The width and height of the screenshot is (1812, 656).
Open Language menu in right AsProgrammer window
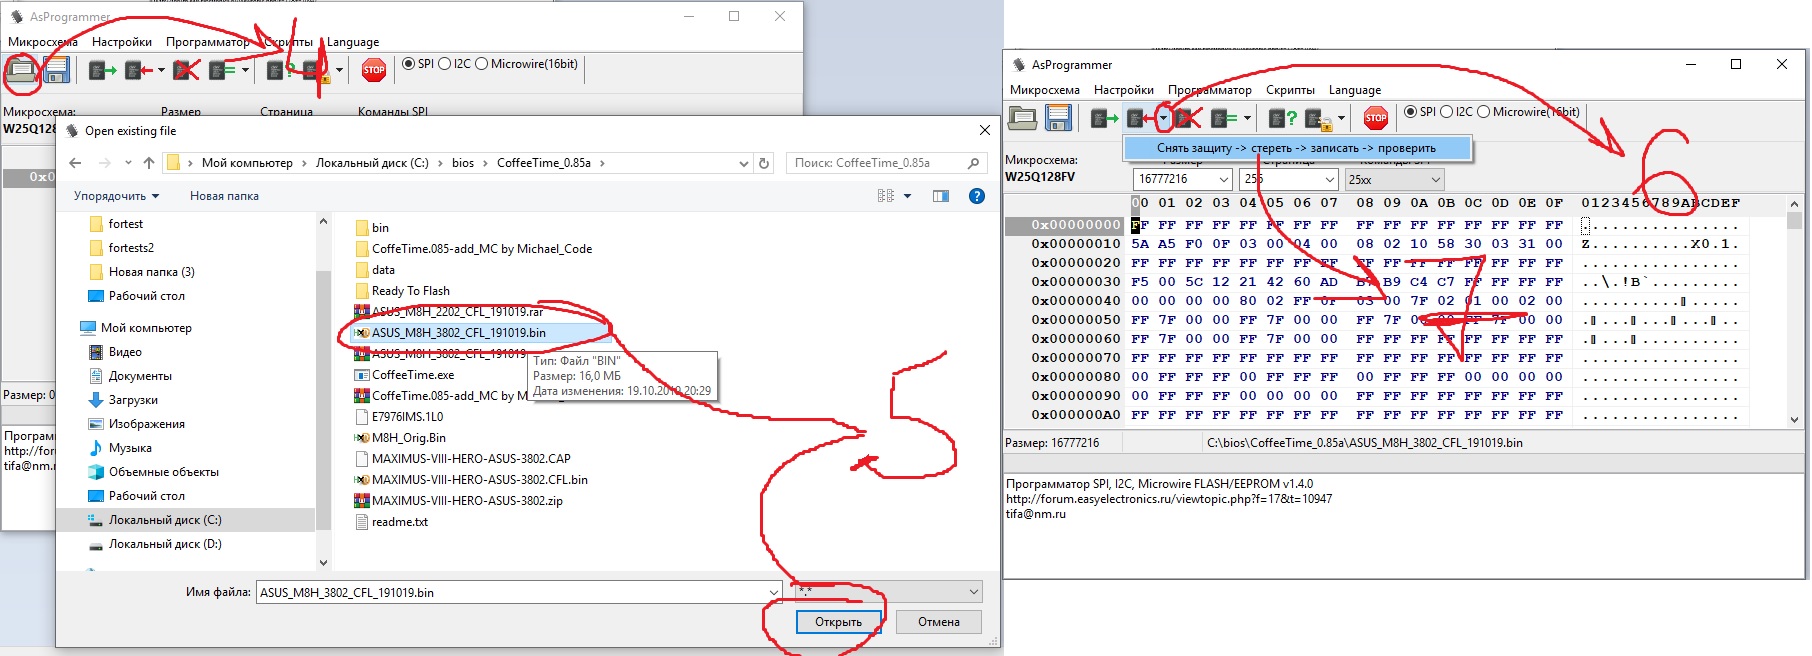1355,90
